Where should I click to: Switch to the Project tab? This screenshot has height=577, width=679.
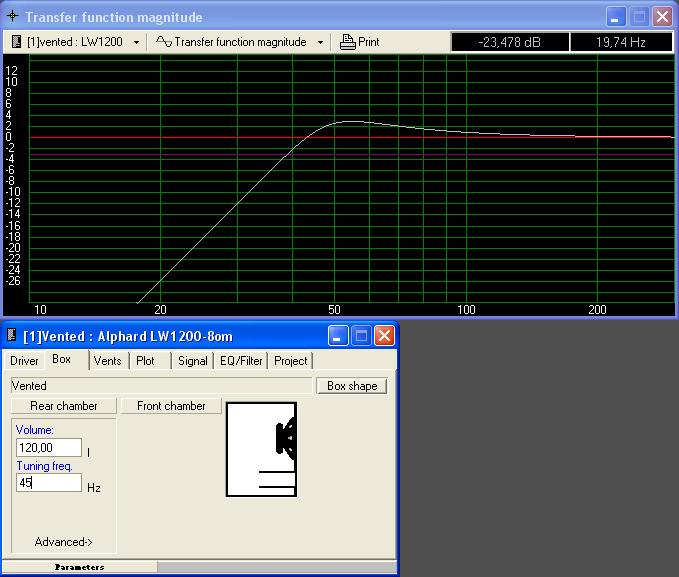tap(291, 360)
